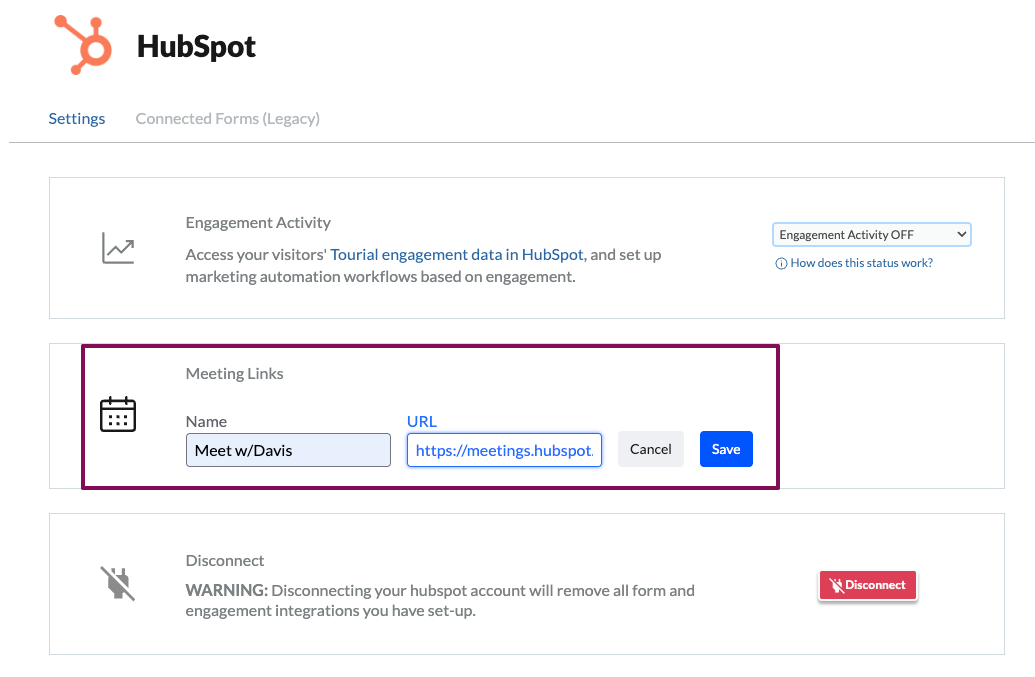Focus the Name field containing Meet w/Davis
Image resolution: width=1035 pixels, height=677 pixels.
(288, 450)
